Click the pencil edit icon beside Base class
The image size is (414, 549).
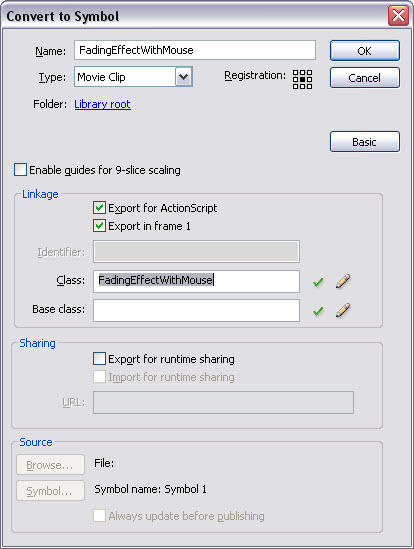coord(343,310)
